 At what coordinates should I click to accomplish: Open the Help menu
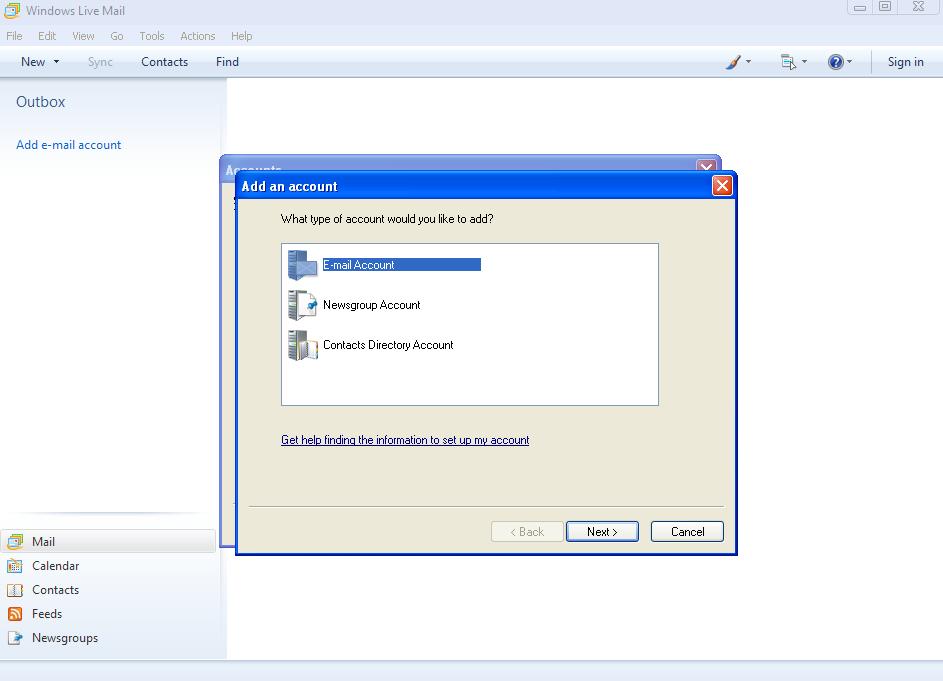click(242, 36)
